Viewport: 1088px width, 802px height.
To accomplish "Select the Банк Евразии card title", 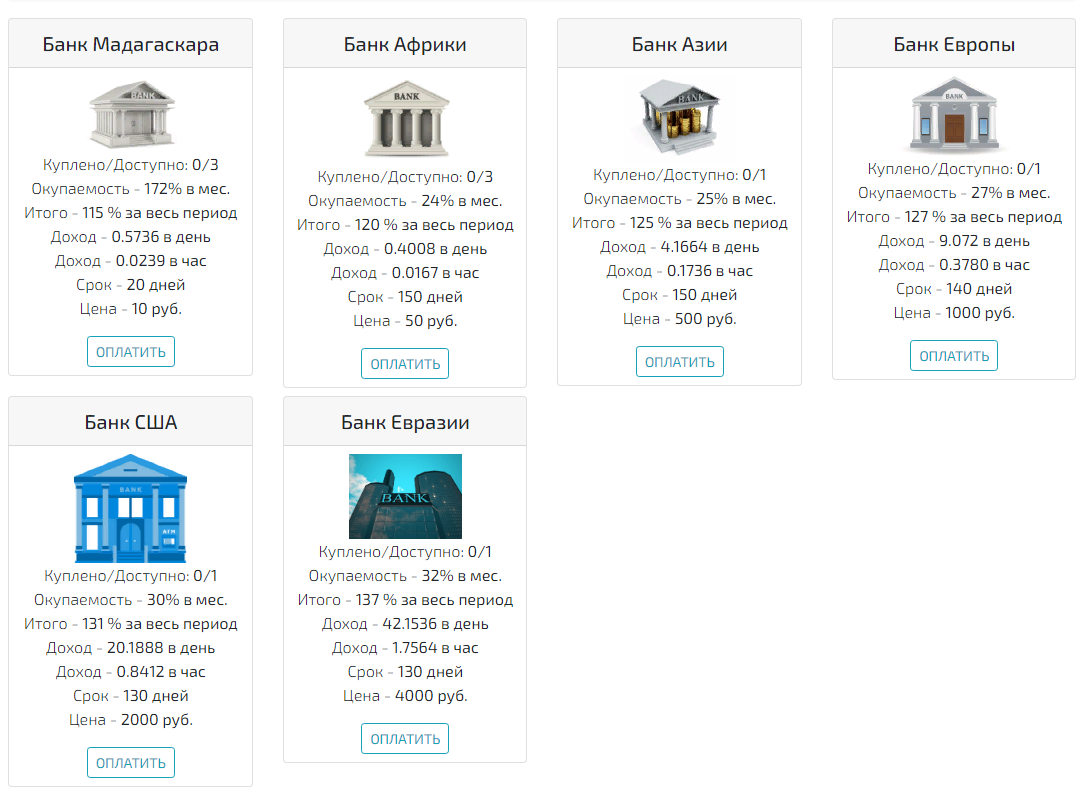I will tap(405, 423).
